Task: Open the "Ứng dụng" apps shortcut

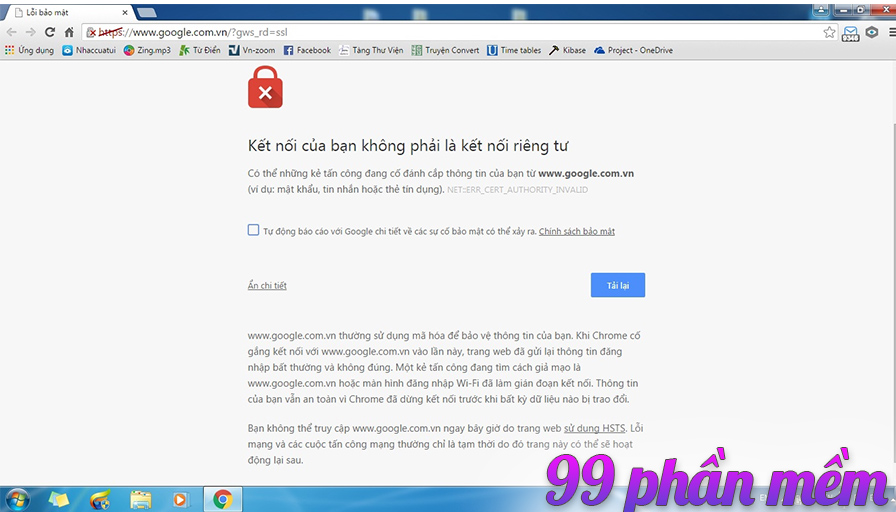Action: pyautogui.click(x=29, y=50)
